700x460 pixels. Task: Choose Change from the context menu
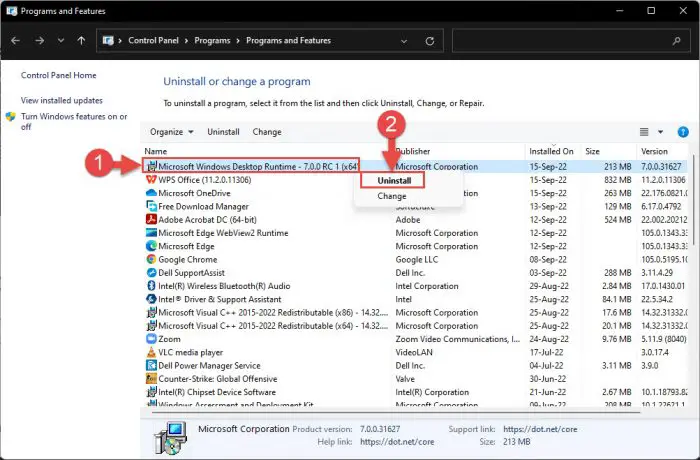click(x=392, y=196)
